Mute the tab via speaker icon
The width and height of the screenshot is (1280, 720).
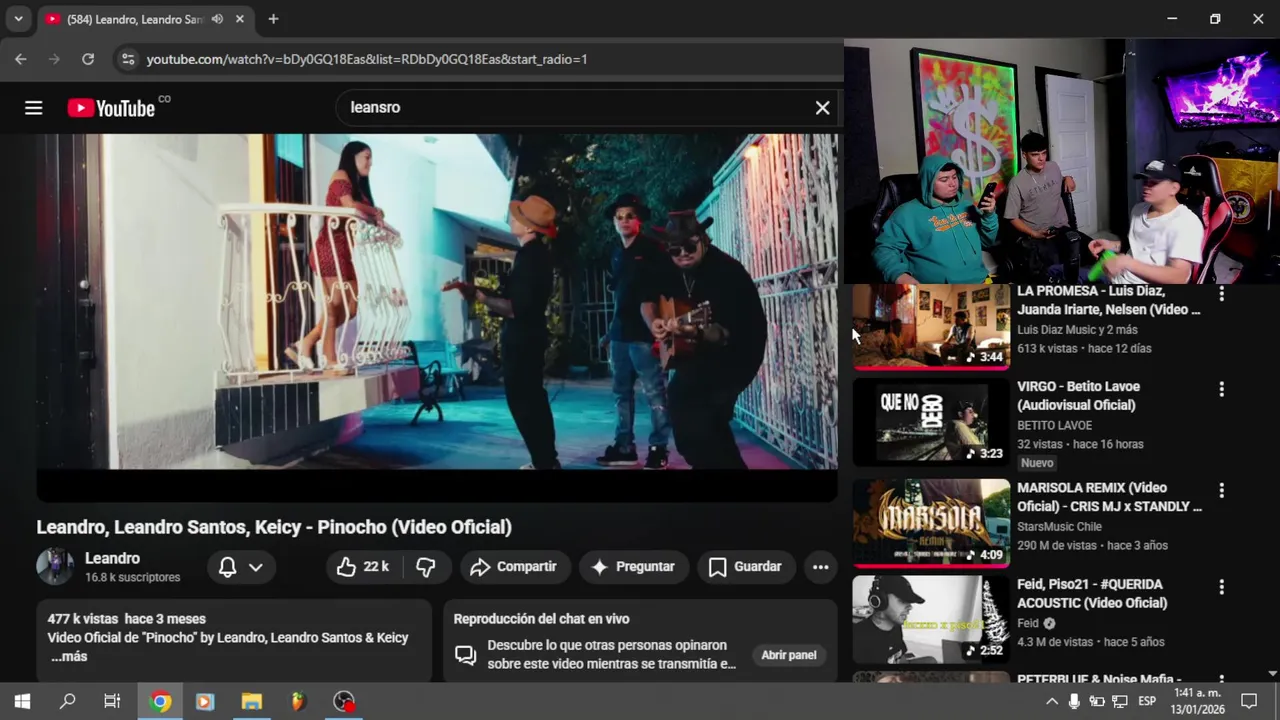click(x=217, y=19)
